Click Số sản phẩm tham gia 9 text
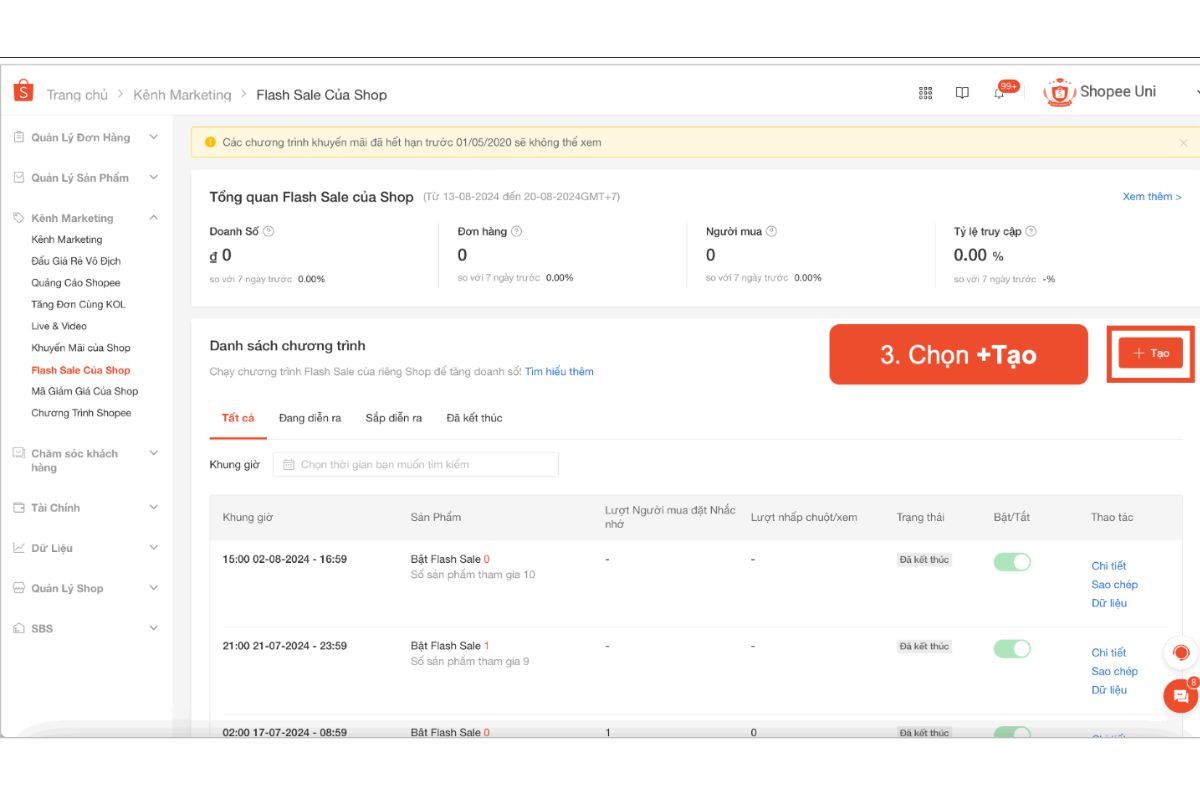 (x=470, y=662)
